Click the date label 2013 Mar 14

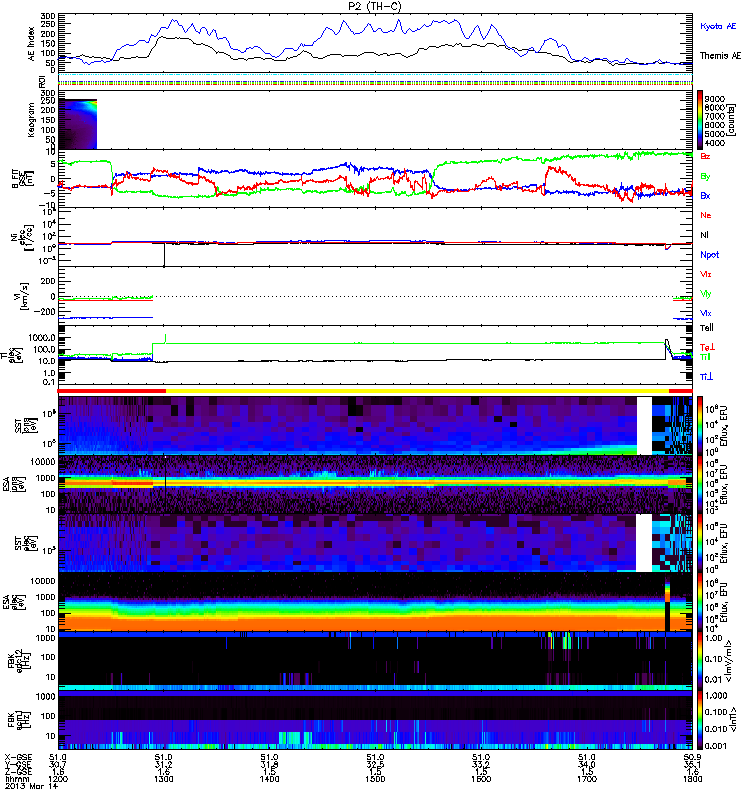click(31, 787)
